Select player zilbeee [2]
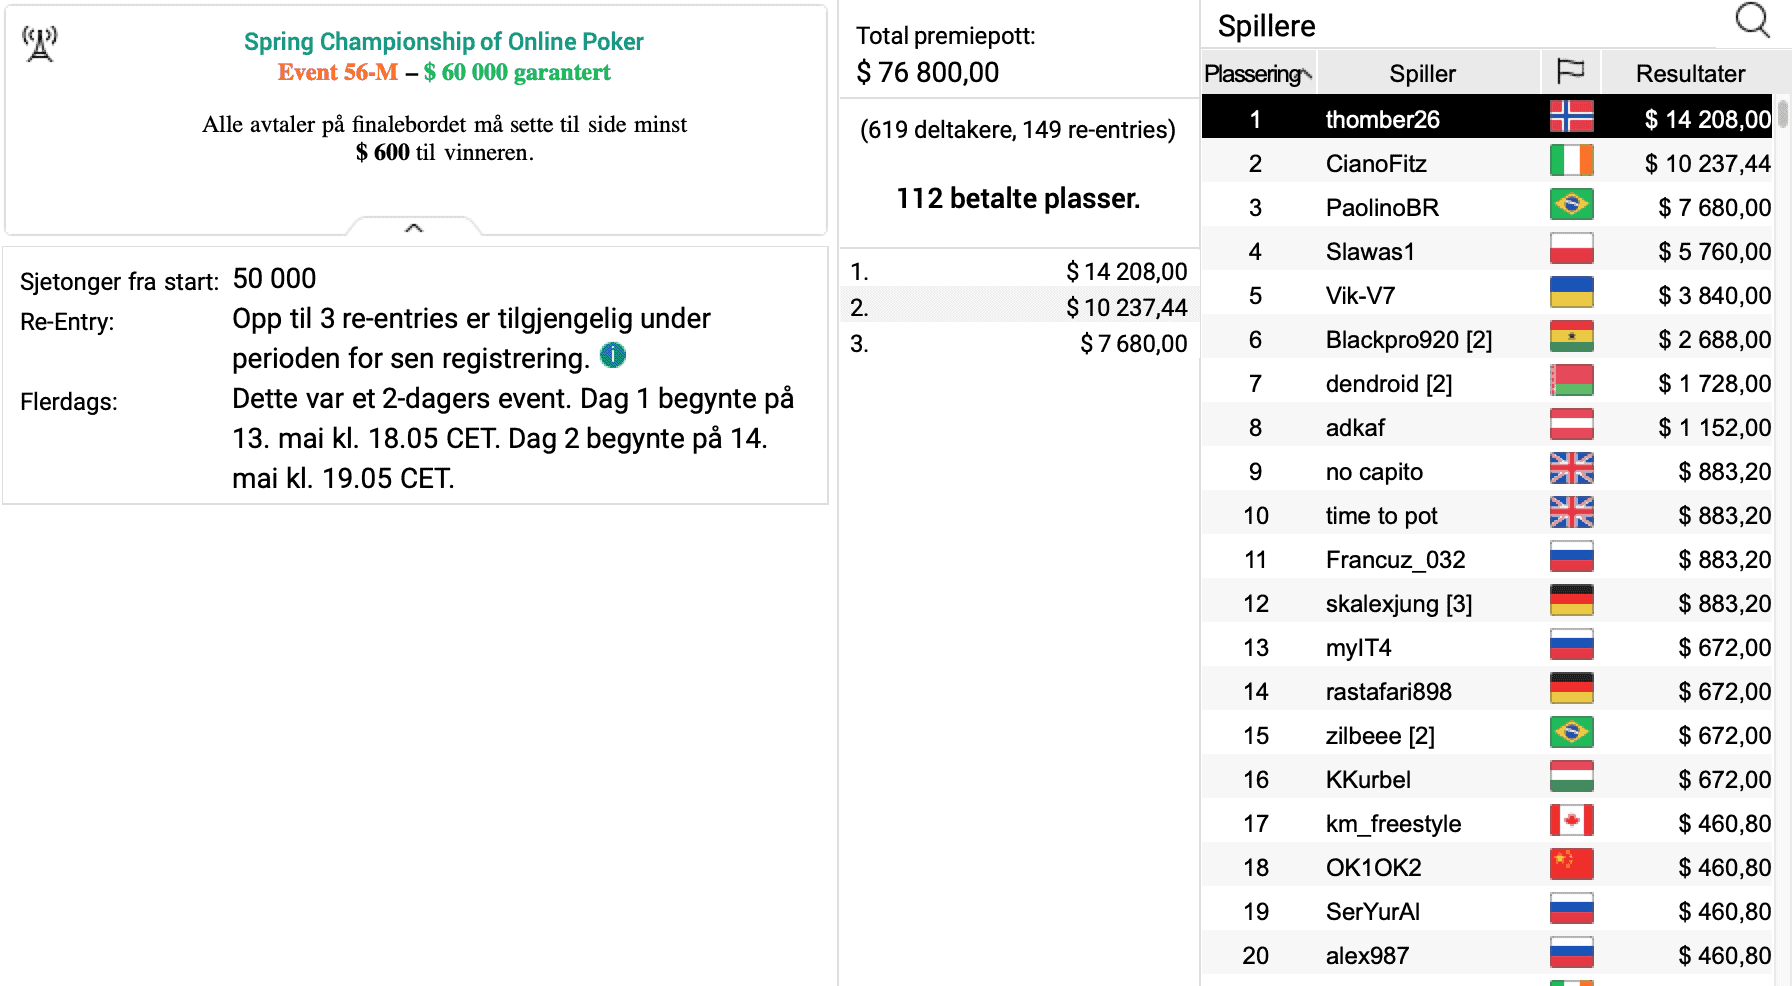 click(1380, 735)
